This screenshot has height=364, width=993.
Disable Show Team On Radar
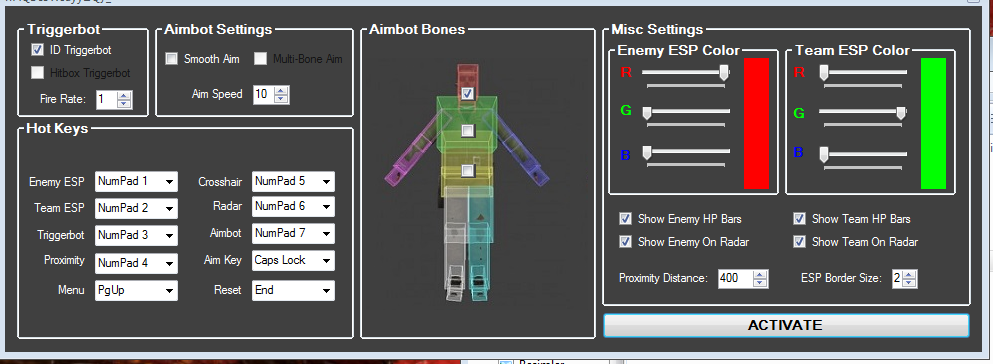pyautogui.click(x=800, y=242)
